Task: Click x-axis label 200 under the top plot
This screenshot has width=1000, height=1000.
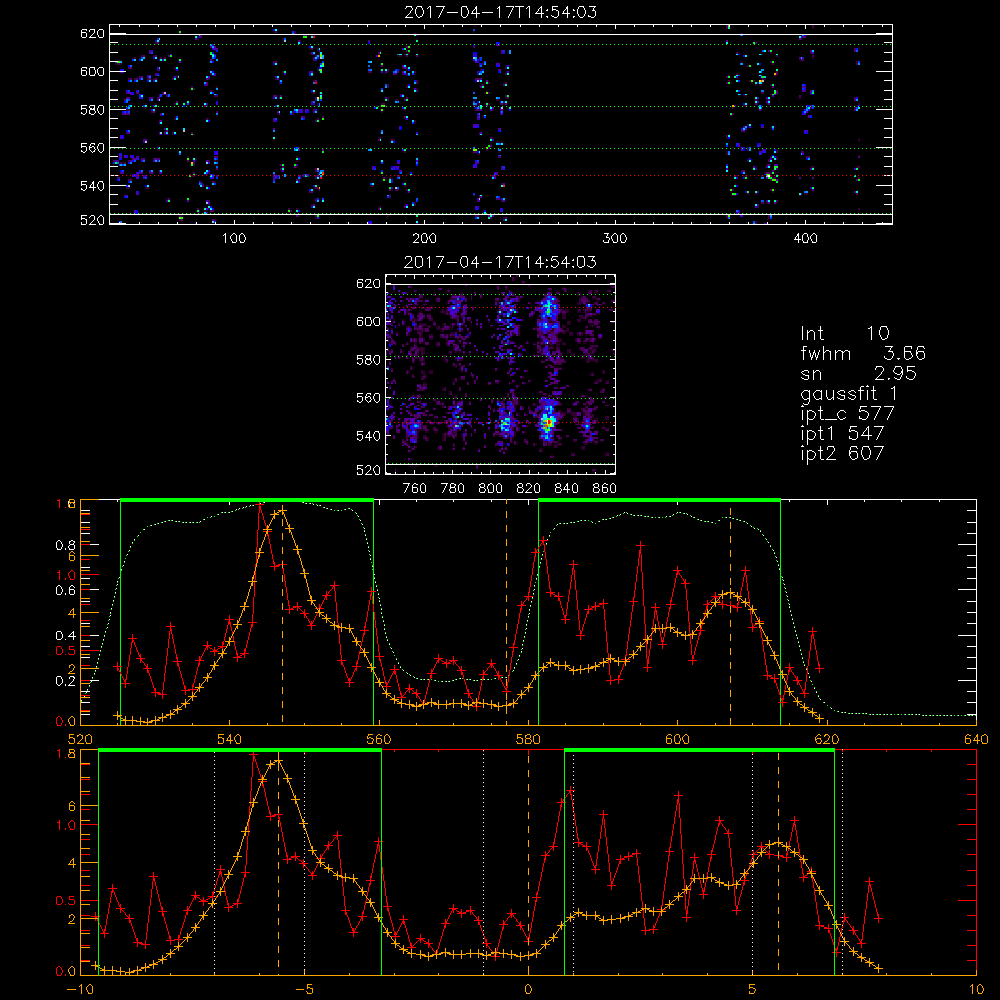Action: pyautogui.click(x=424, y=239)
